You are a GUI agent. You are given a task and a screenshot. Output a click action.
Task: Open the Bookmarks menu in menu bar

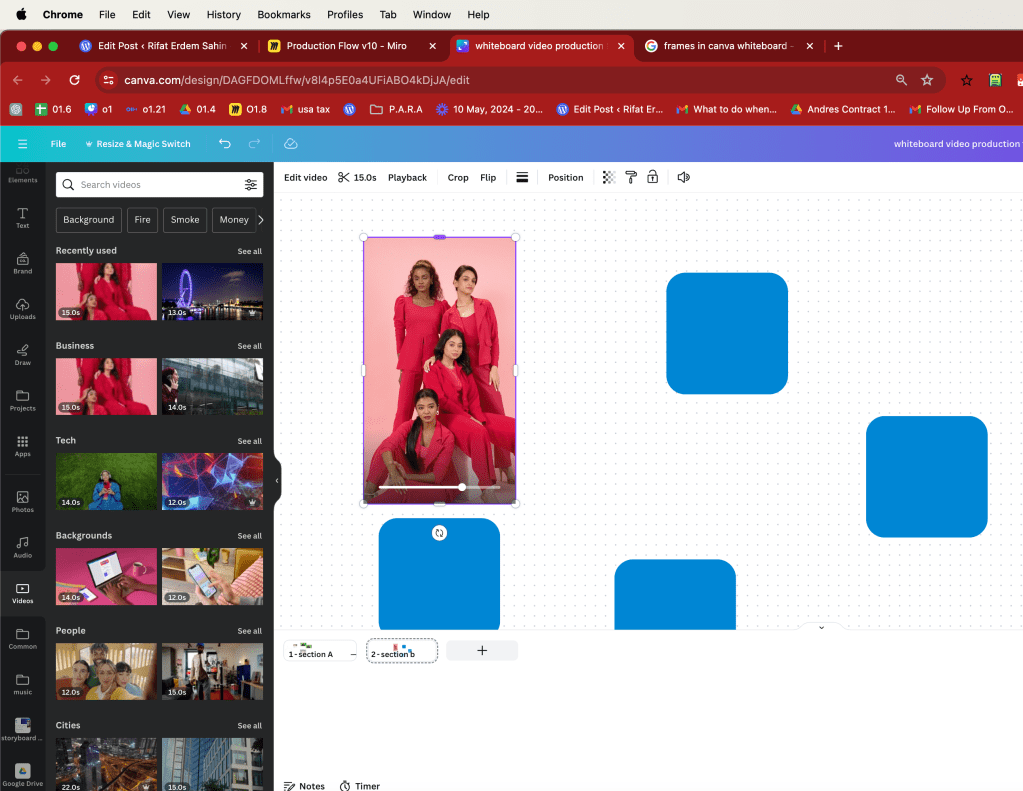[284, 14]
